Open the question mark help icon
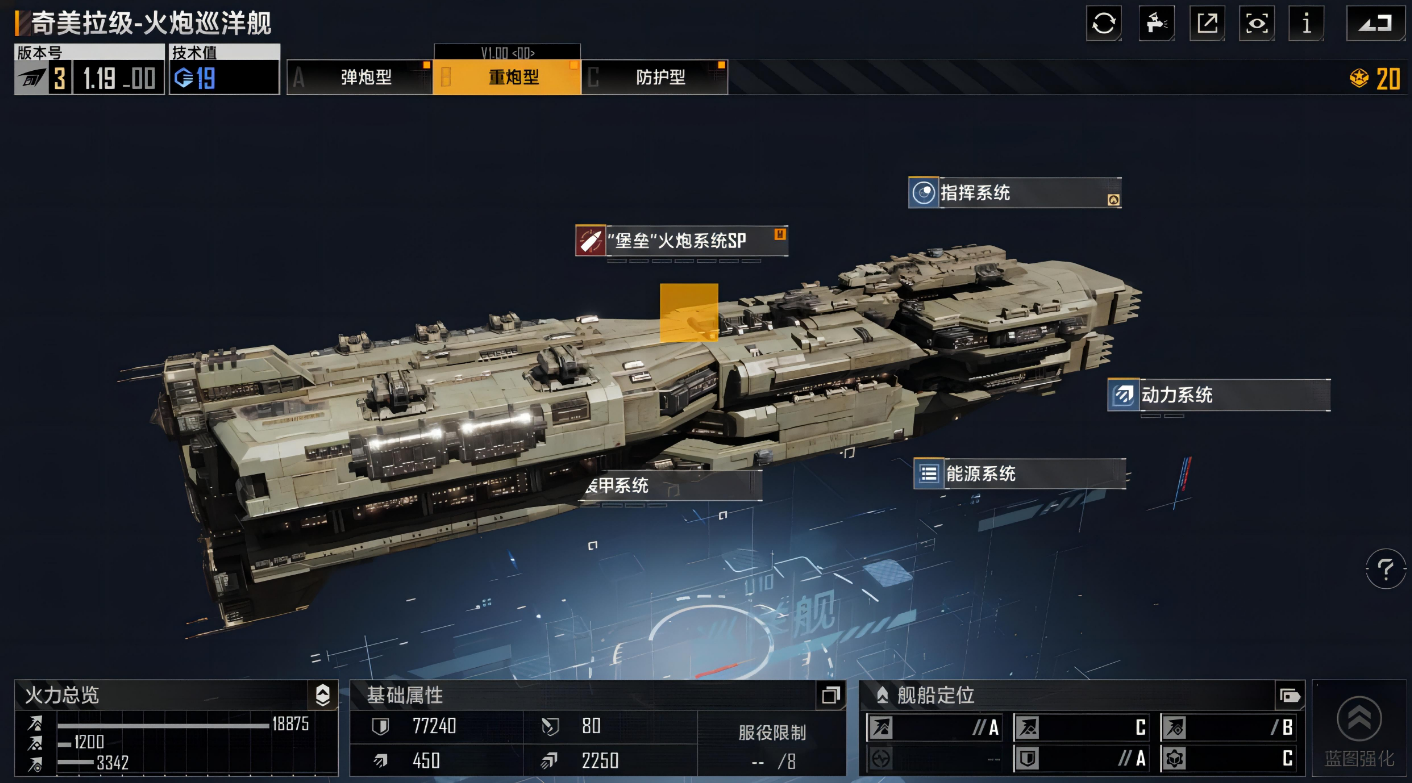The height and width of the screenshot is (783, 1412). click(1385, 570)
